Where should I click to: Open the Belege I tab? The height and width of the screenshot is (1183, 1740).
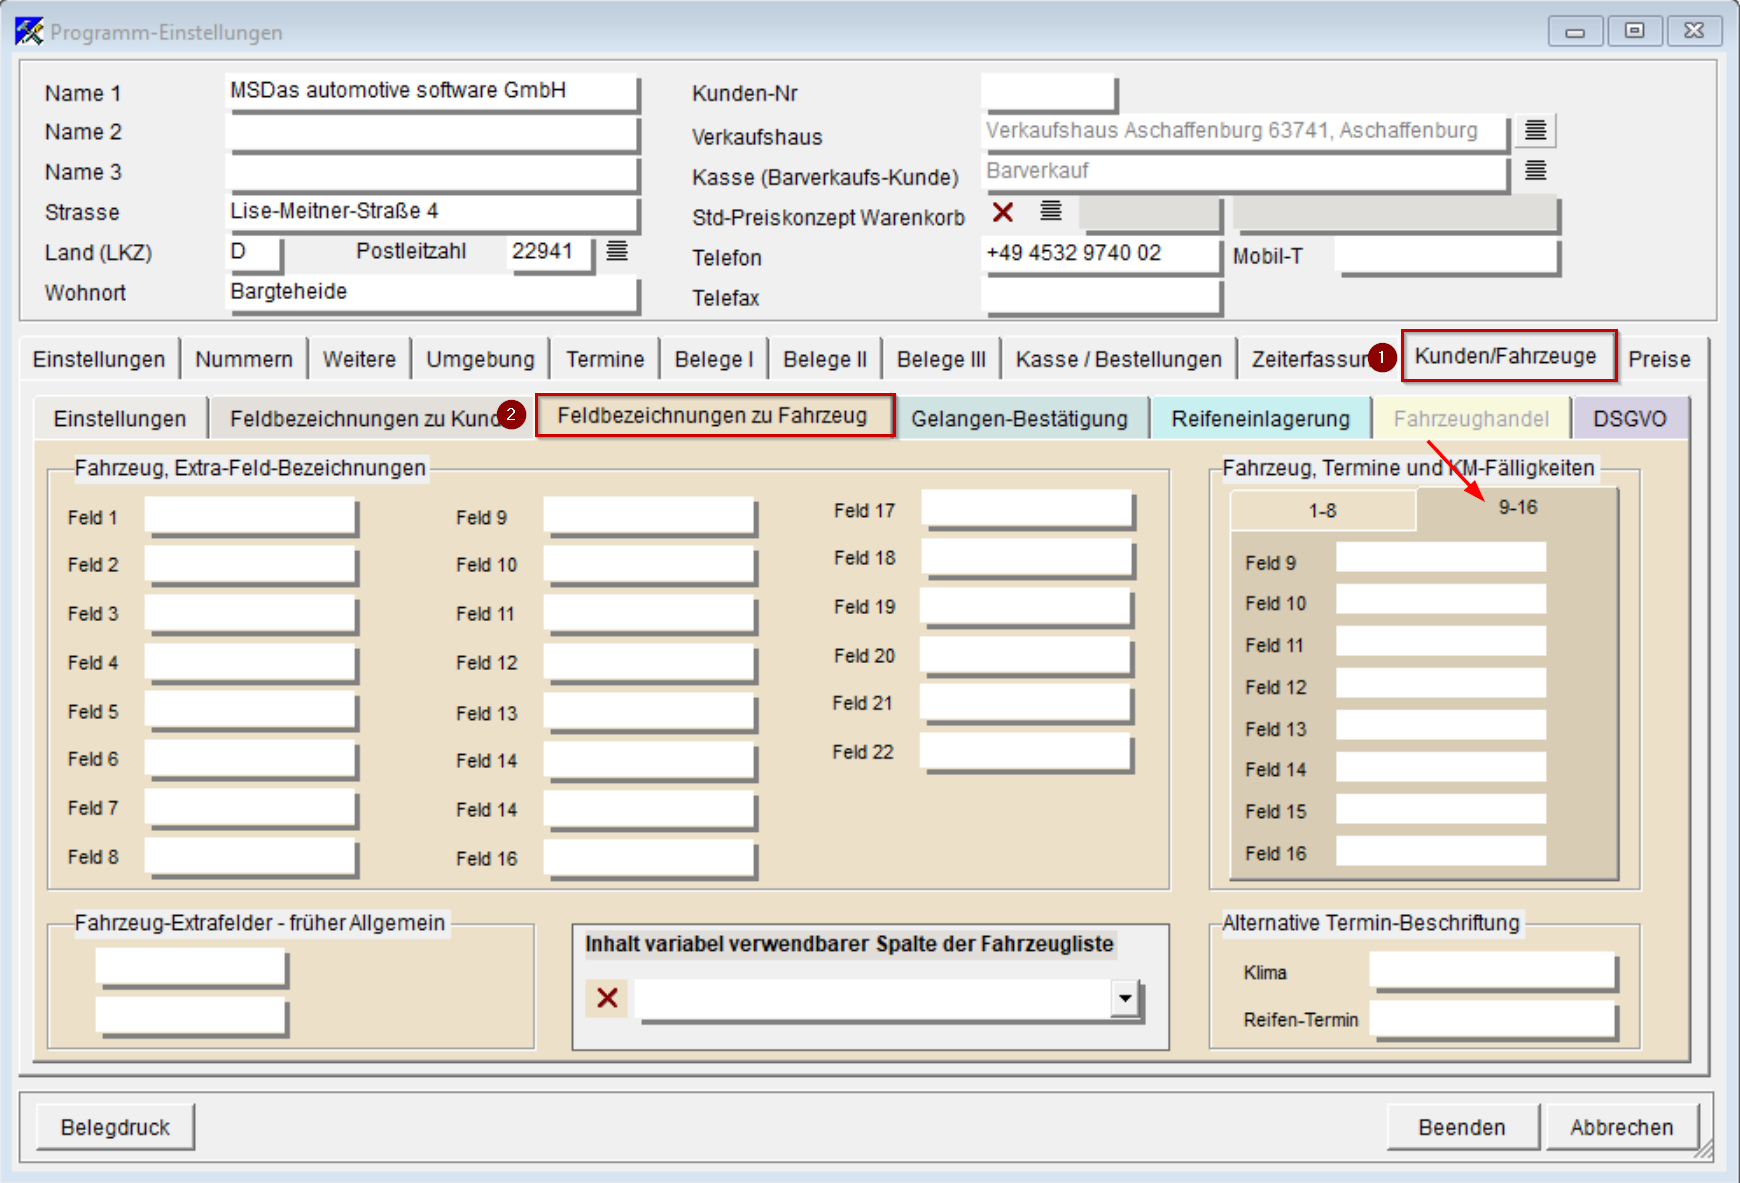tap(713, 359)
